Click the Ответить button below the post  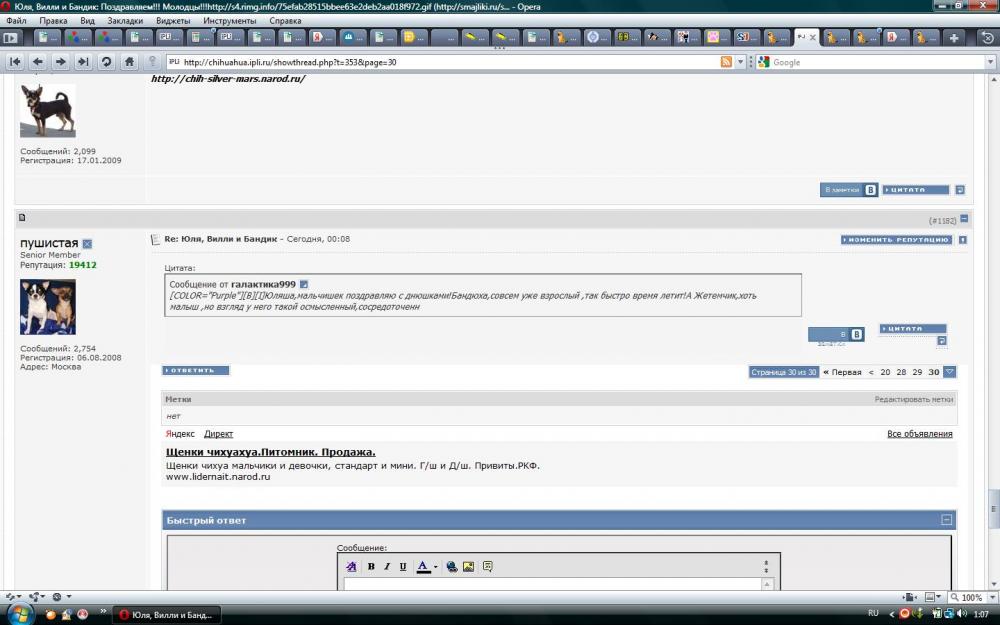pos(196,370)
